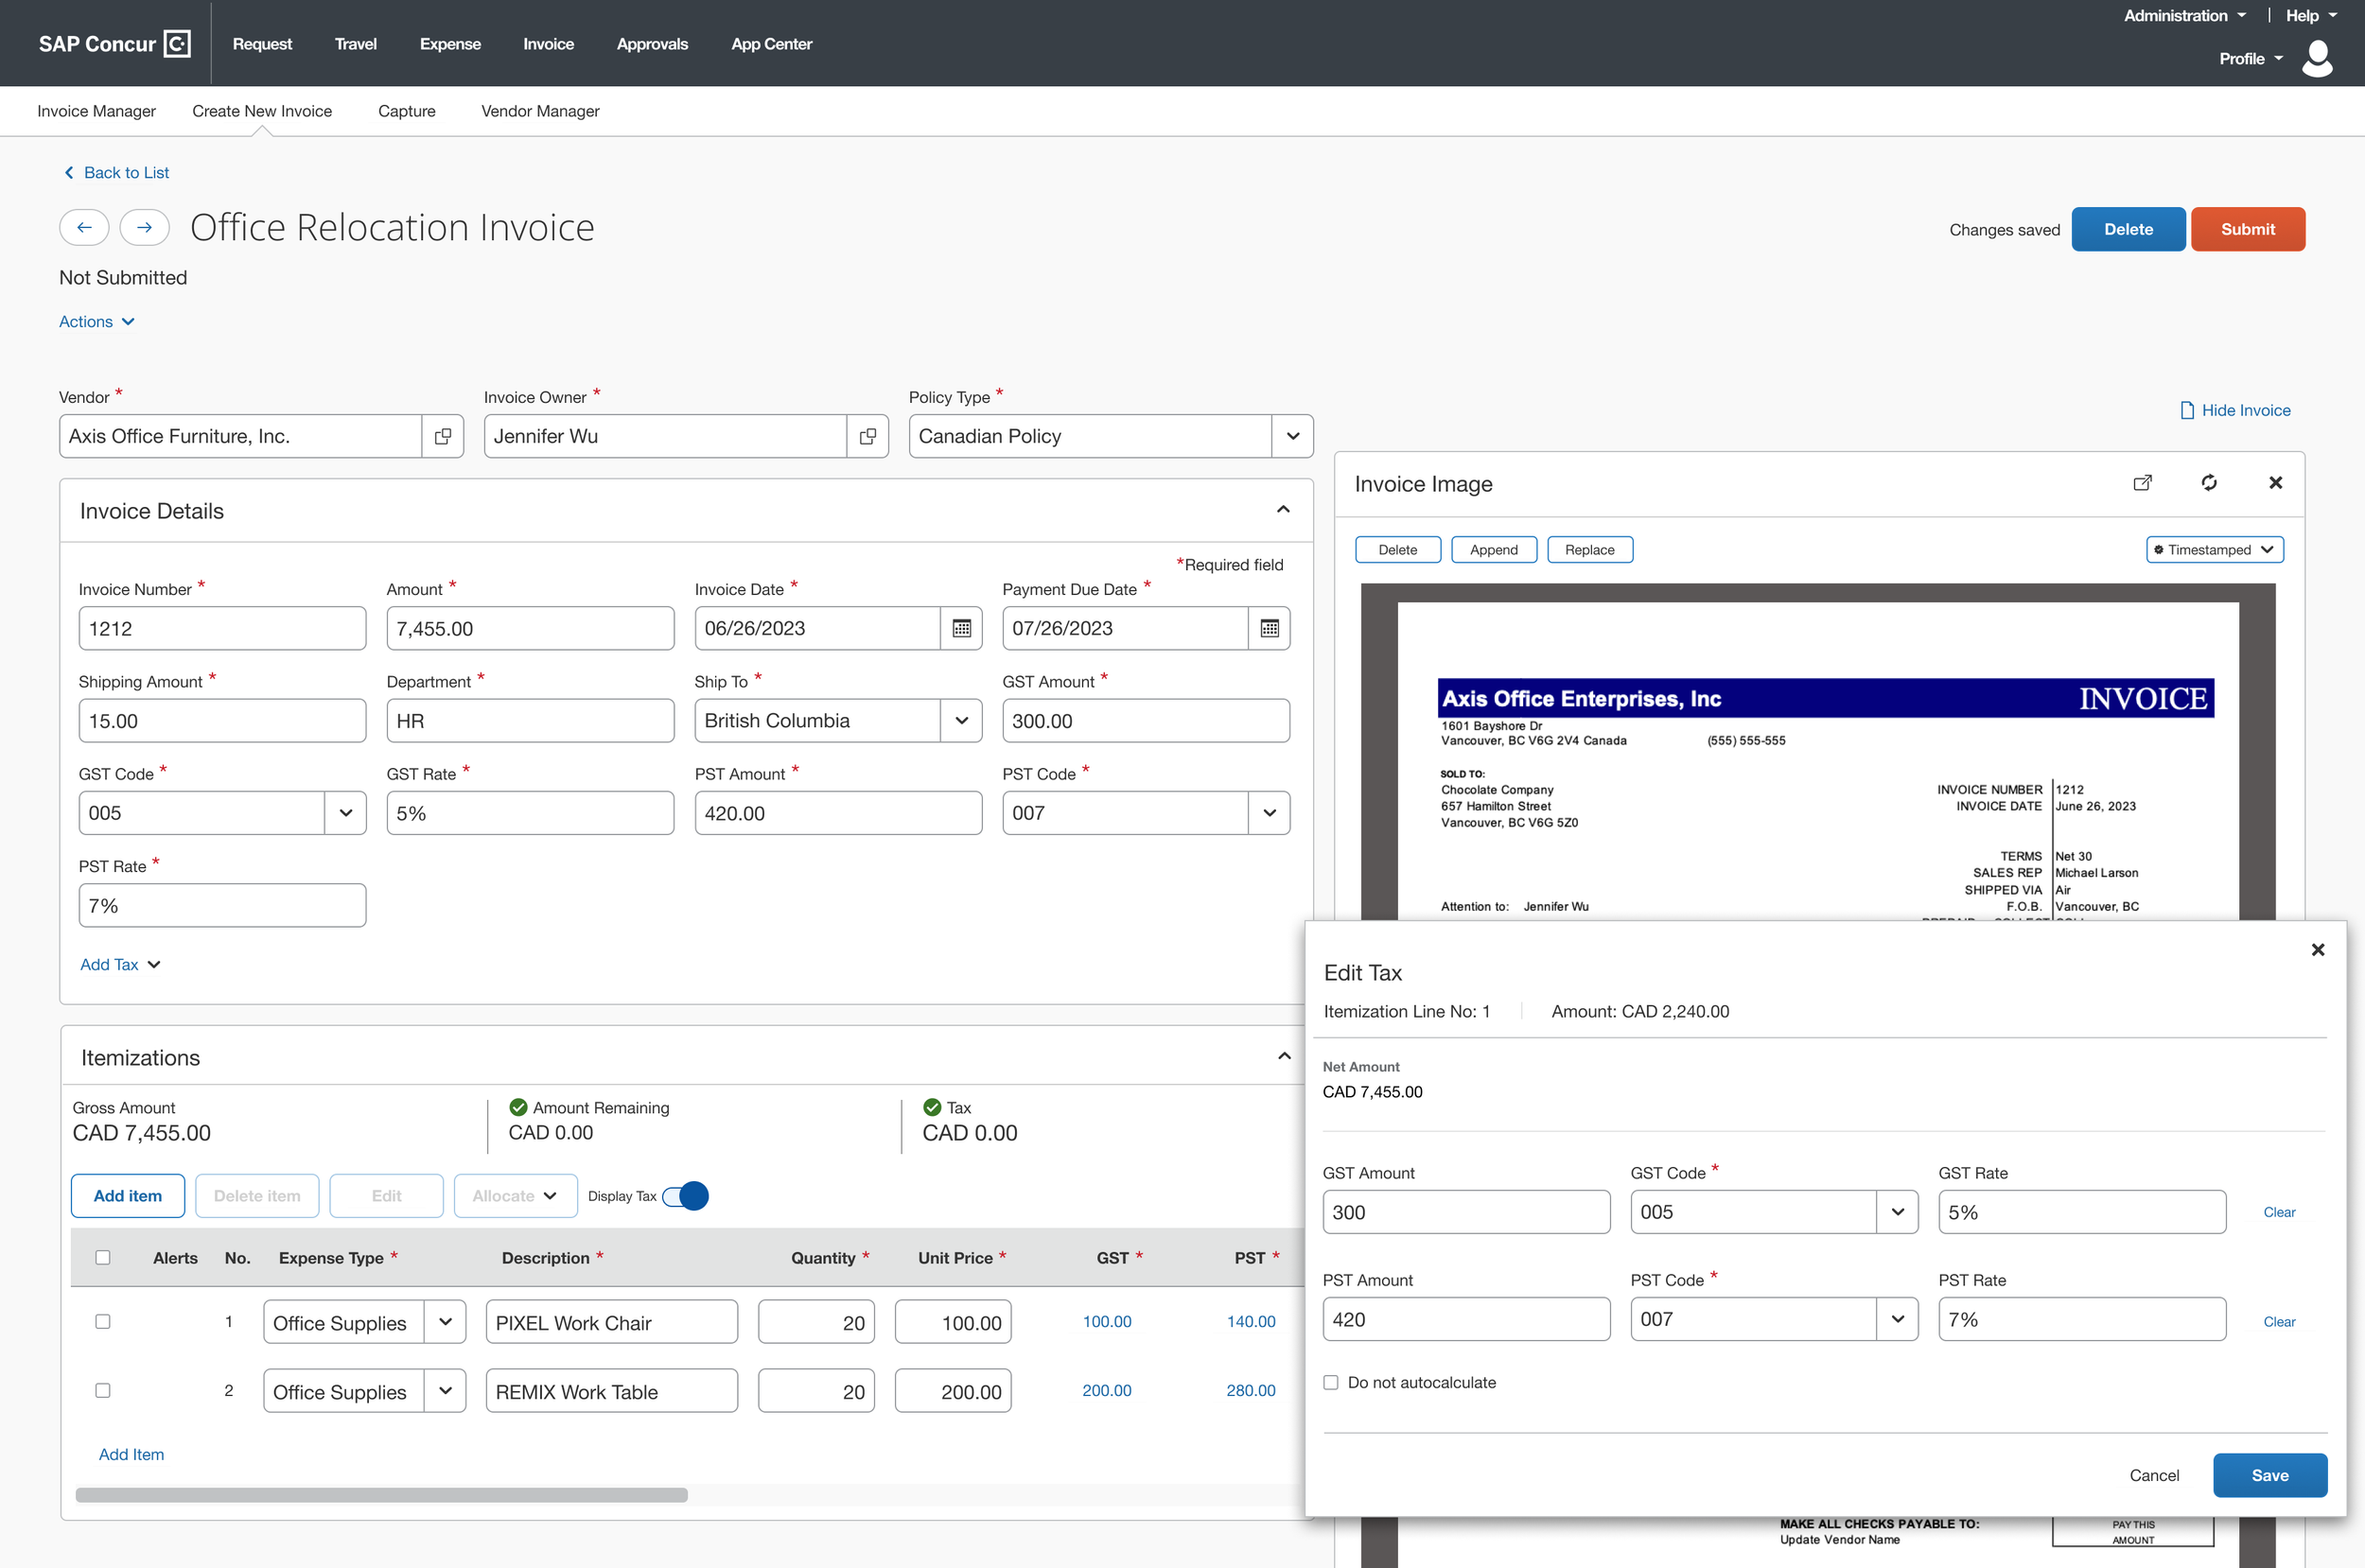This screenshot has width=2365, height=1568.
Task: Click the Invoice Number input field
Action: coord(222,628)
